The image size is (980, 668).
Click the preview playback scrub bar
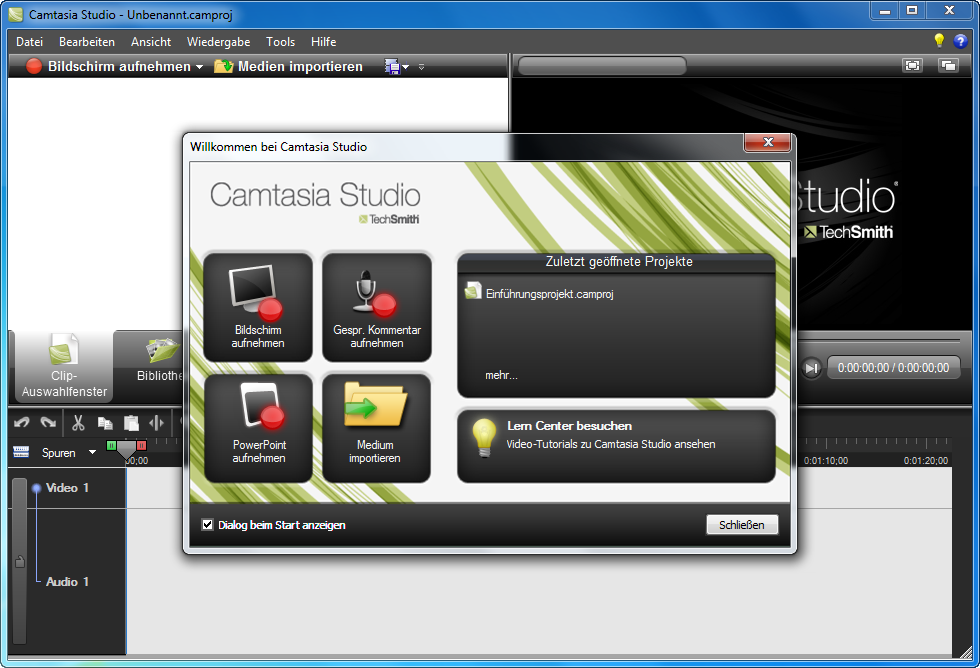879,341
